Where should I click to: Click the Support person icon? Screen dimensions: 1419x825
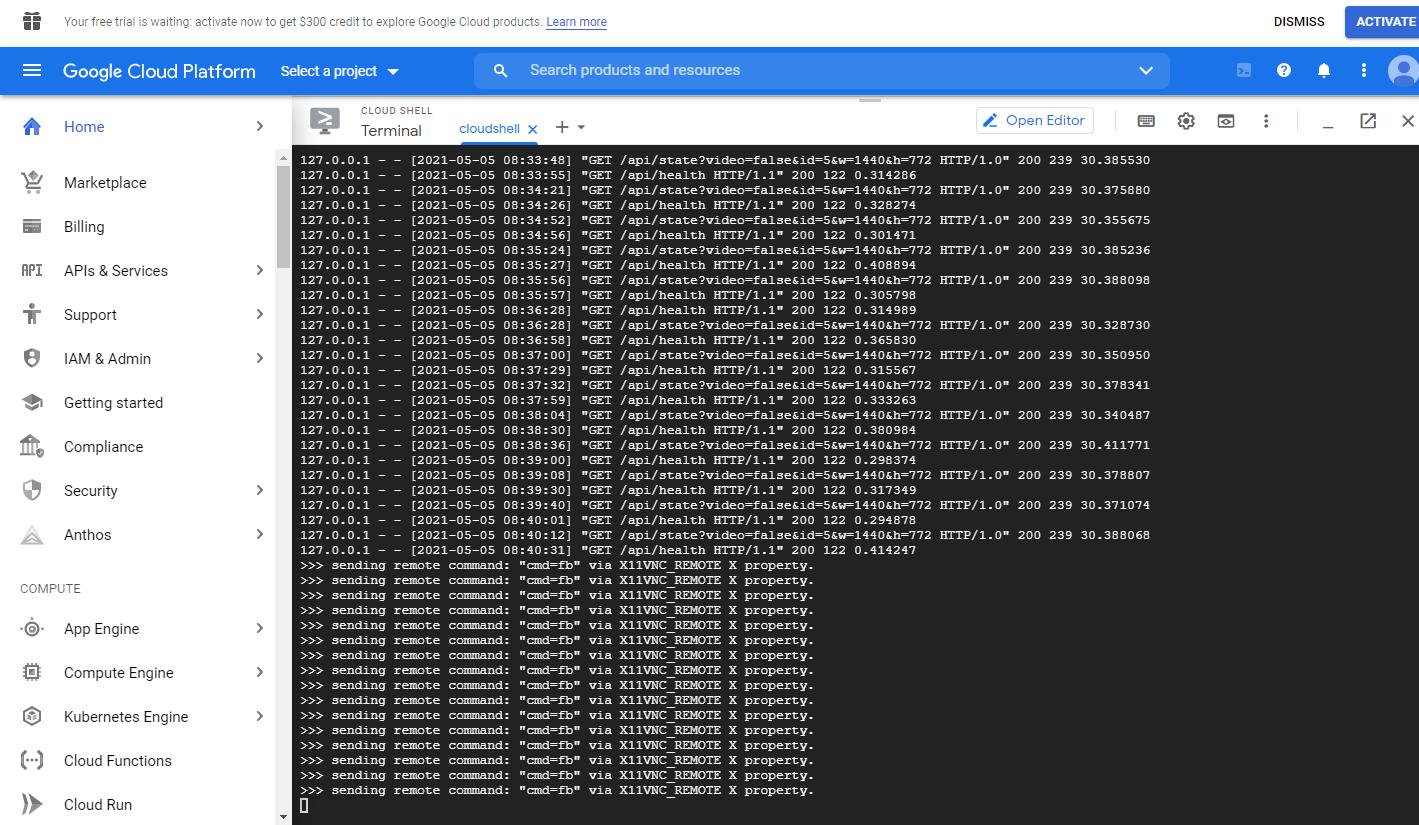[x=32, y=315]
